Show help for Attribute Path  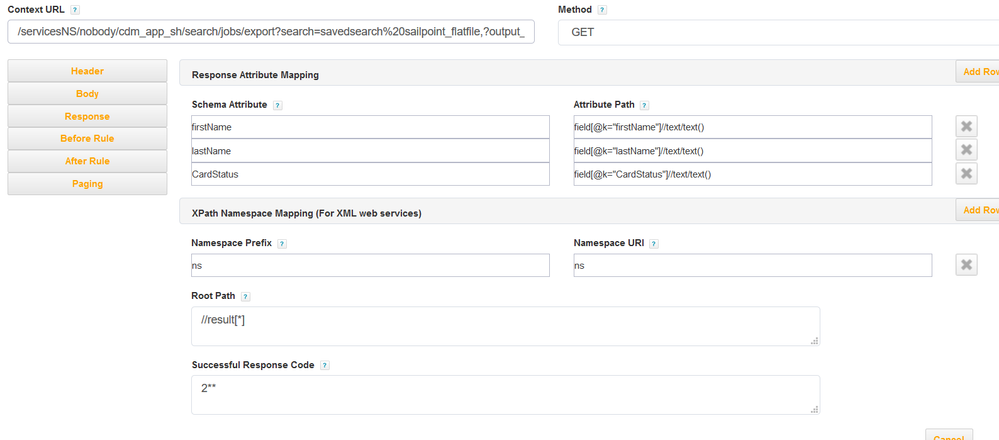click(x=645, y=105)
